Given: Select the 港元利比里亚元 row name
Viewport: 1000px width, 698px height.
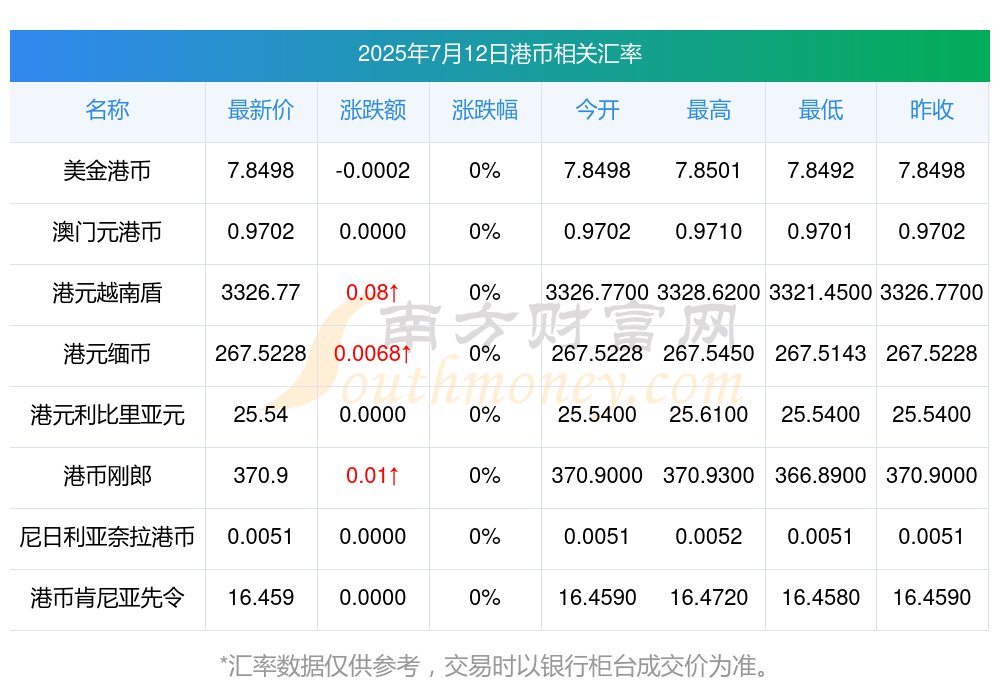Looking at the screenshot, I should 107,415.
